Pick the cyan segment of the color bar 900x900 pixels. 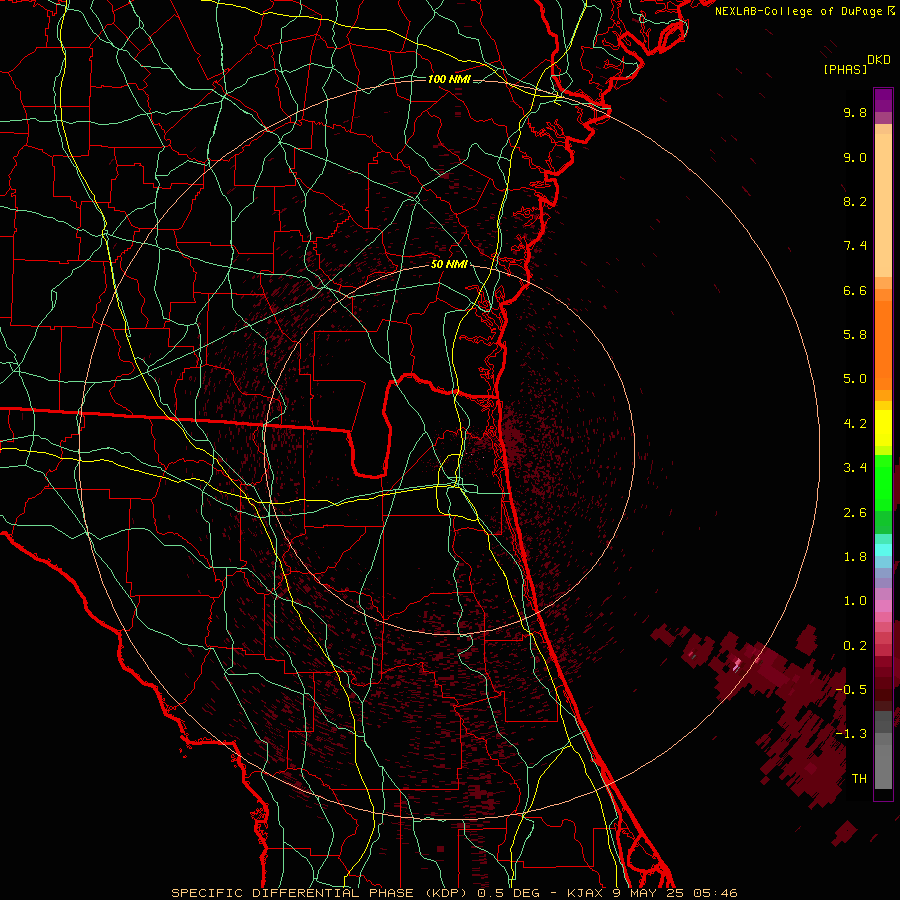click(x=883, y=550)
